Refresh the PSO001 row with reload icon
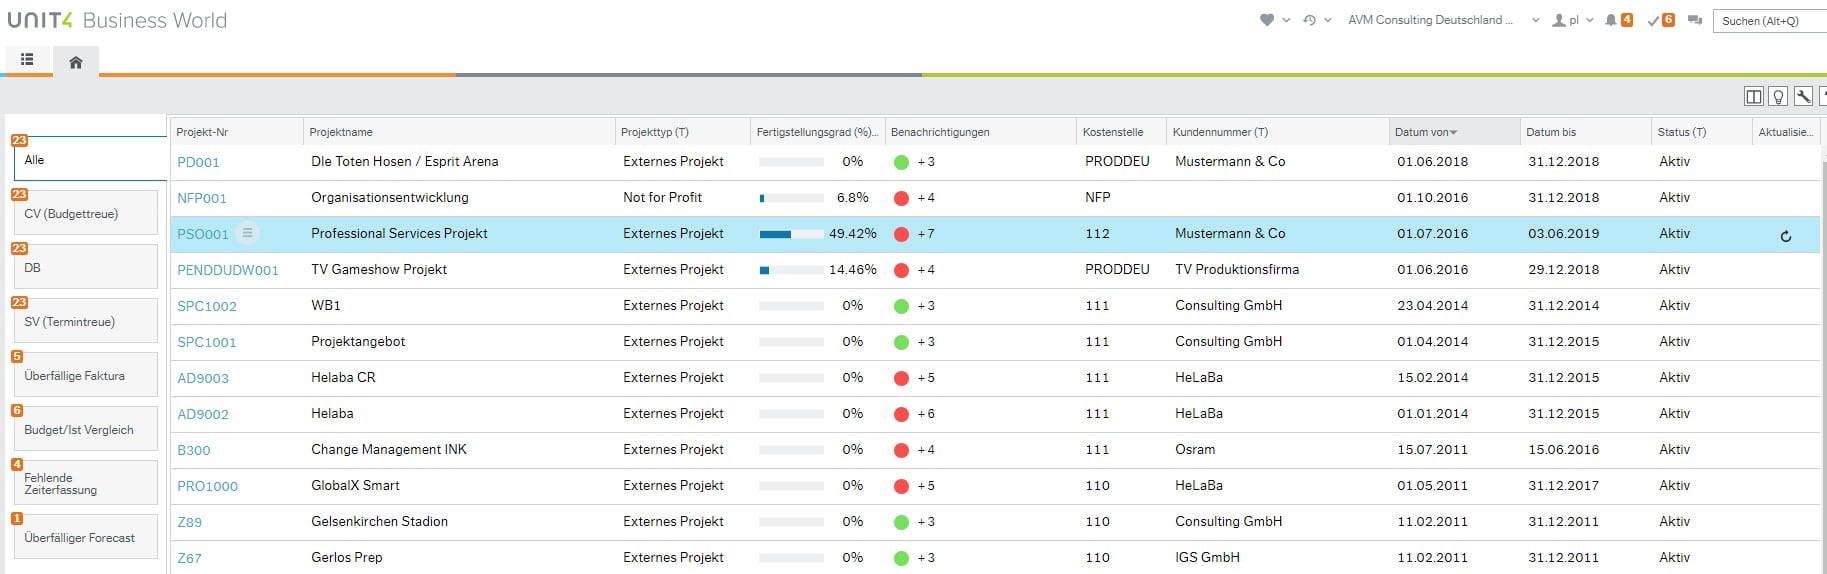This screenshot has height=574, width=1827. [x=1785, y=237]
